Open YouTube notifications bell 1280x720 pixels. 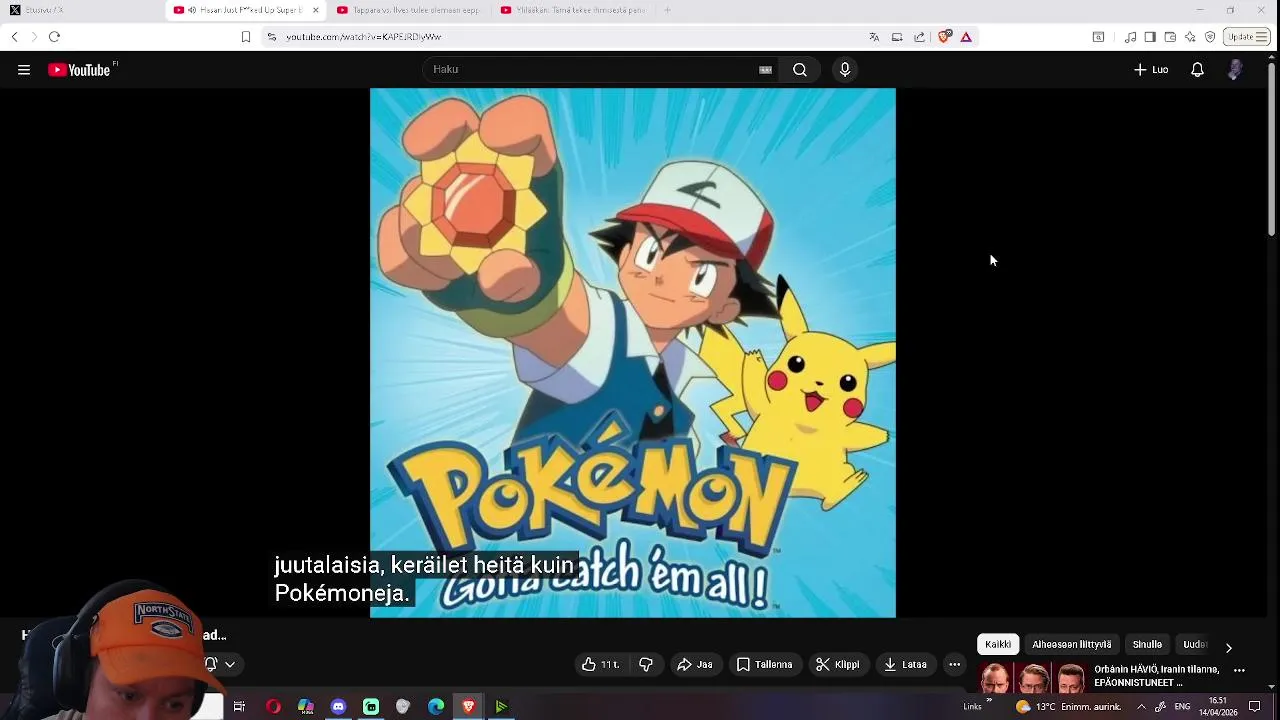coord(1197,70)
